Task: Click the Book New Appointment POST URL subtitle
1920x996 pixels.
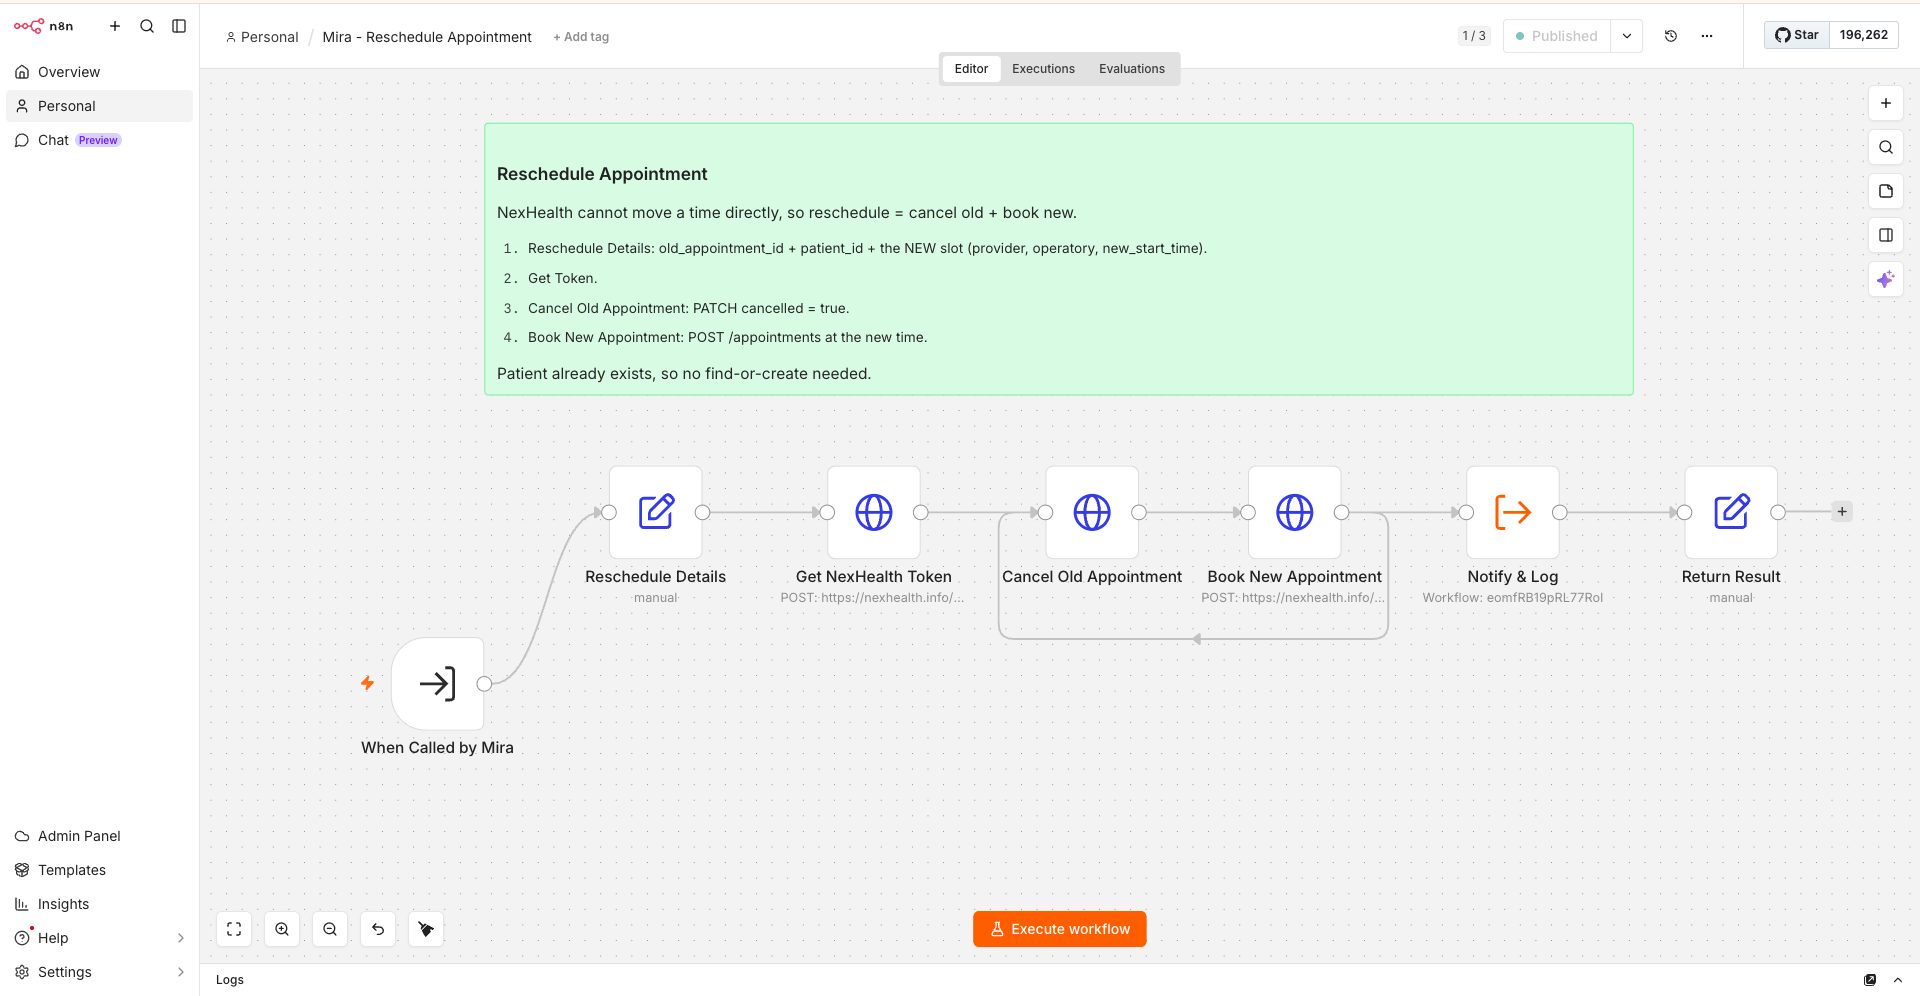Action: tap(1294, 598)
